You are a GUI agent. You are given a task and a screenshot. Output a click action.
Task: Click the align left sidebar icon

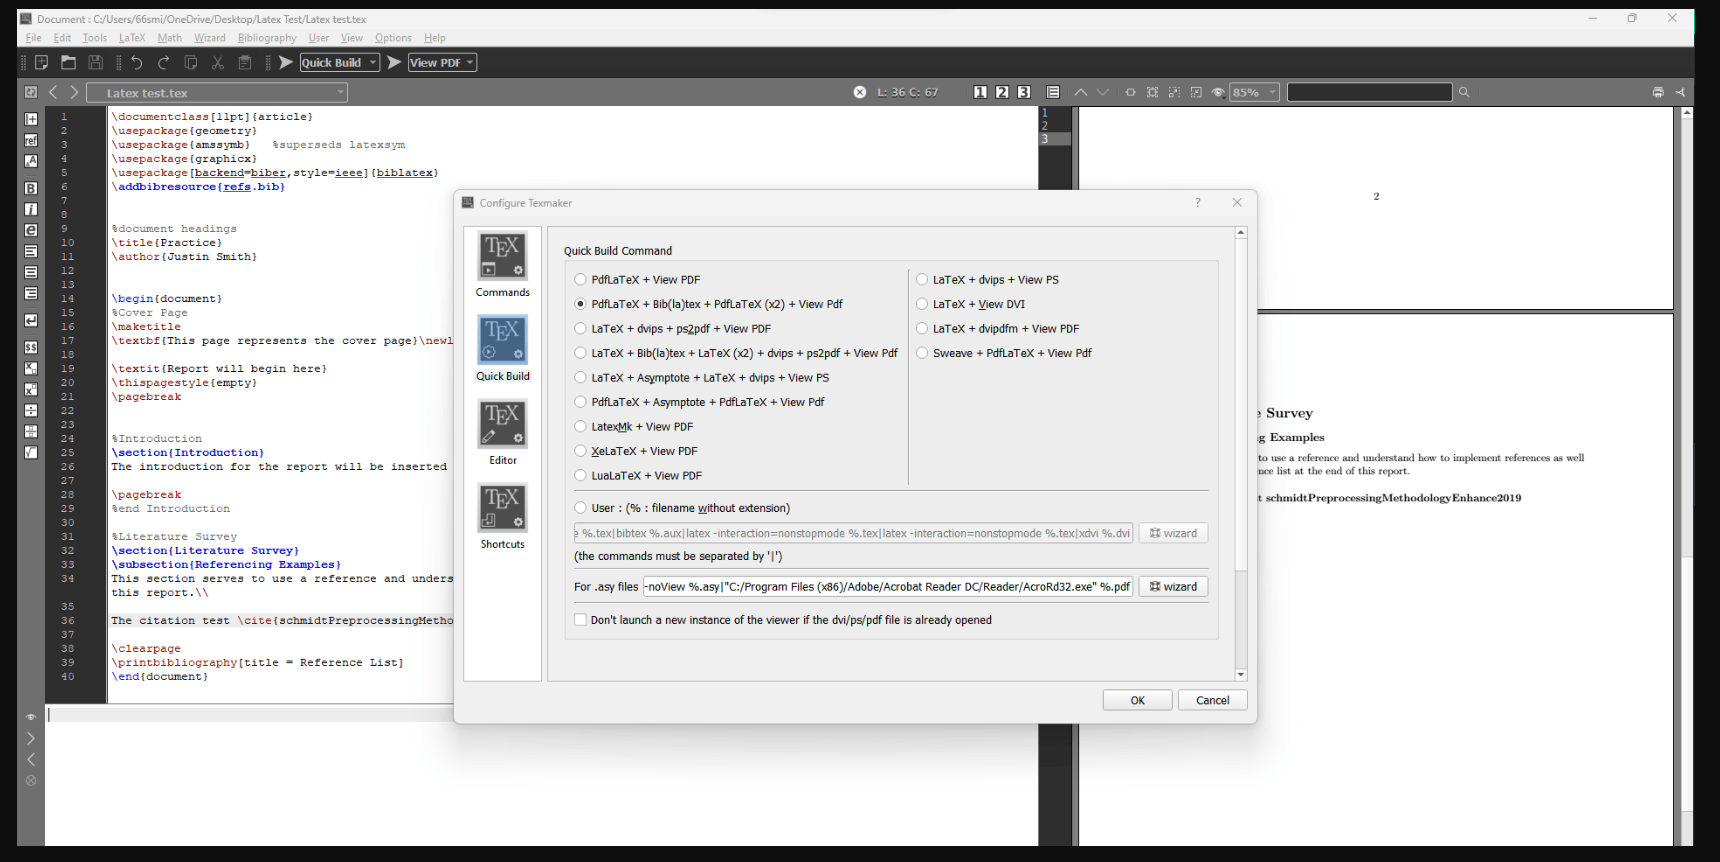[x=31, y=251]
